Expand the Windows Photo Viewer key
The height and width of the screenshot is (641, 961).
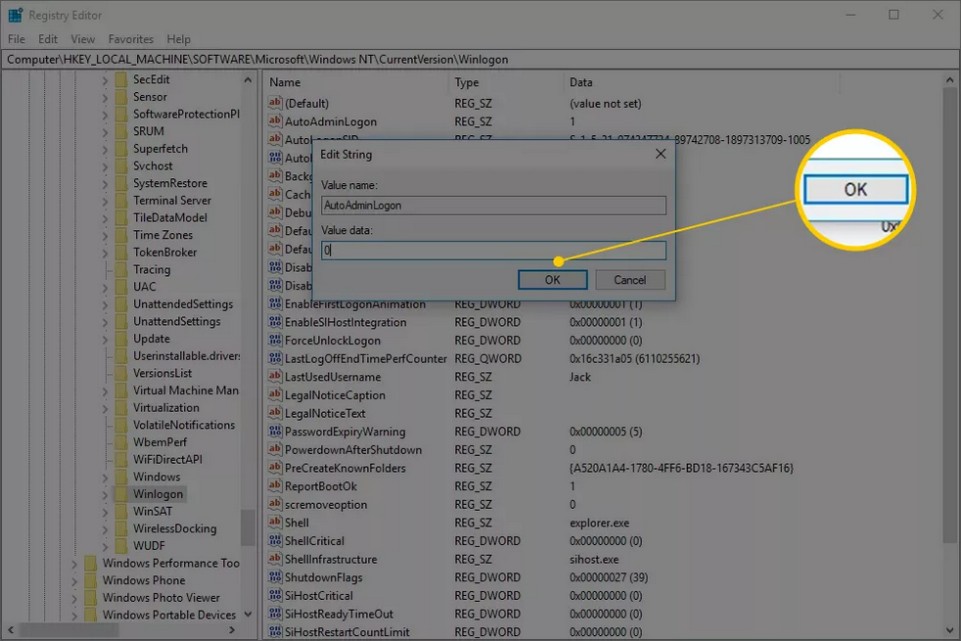[x=74, y=597]
